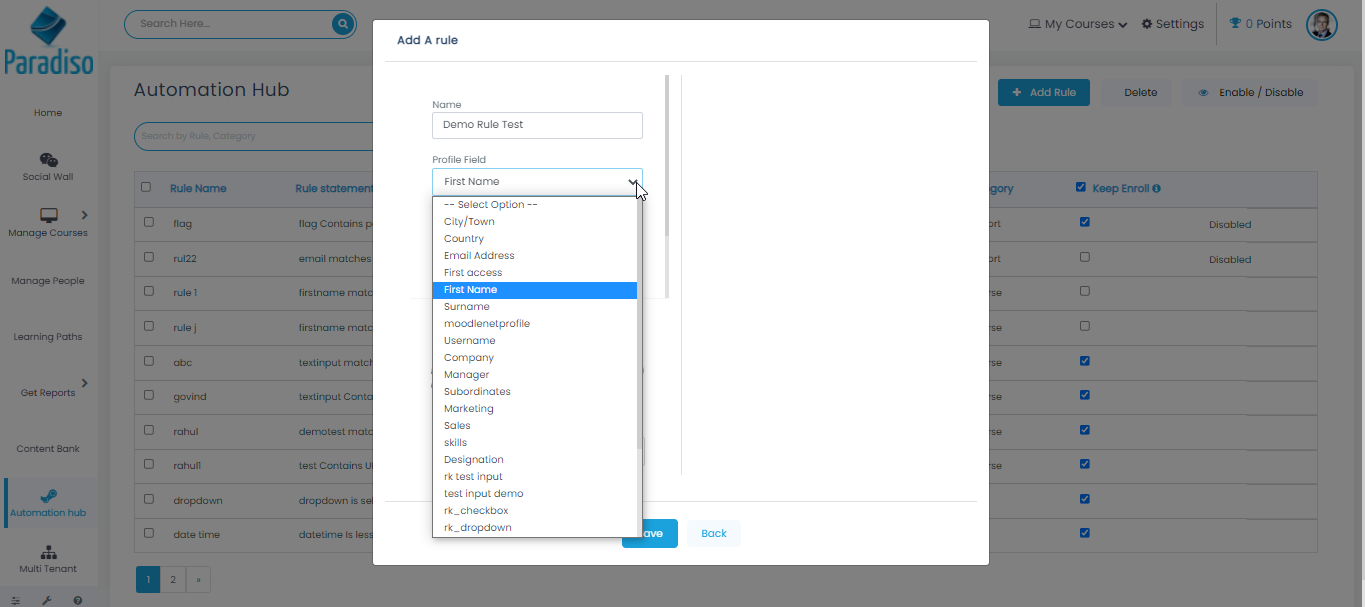Screen dimensions: 1365x607
Task: Expand My Courses dropdown menu
Action: click(x=1078, y=24)
